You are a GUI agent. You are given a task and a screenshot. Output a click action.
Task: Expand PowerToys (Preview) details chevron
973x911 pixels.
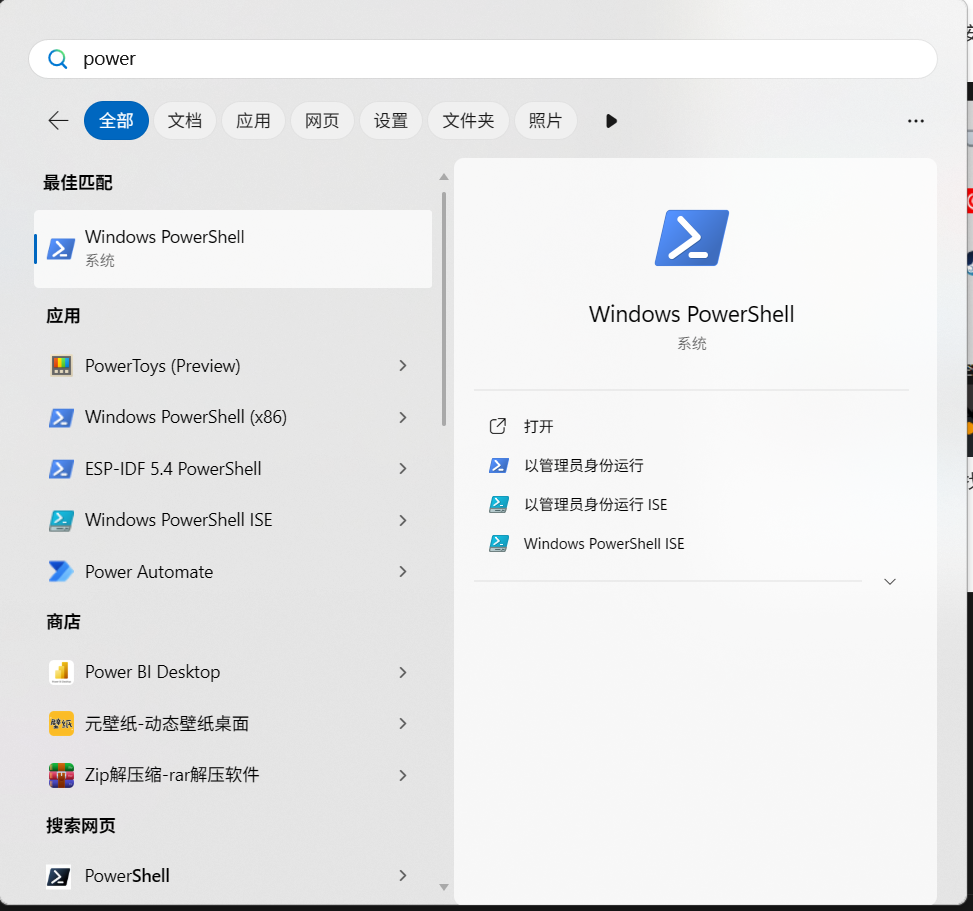pyautogui.click(x=403, y=366)
